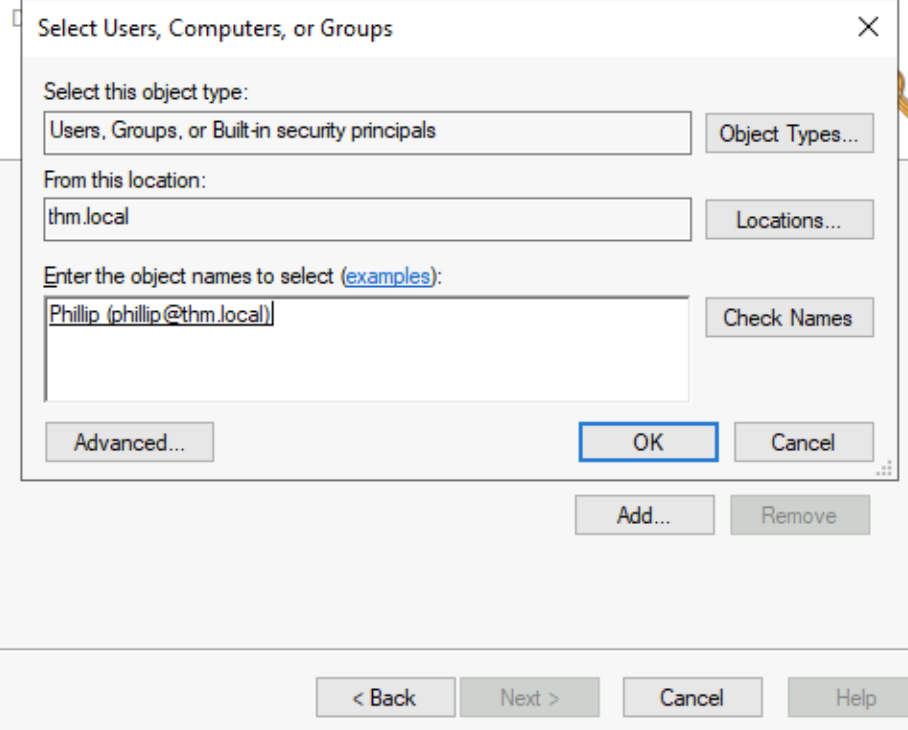Click the disabled Next > button
Viewport: 908px width, 730px height.
(529, 698)
